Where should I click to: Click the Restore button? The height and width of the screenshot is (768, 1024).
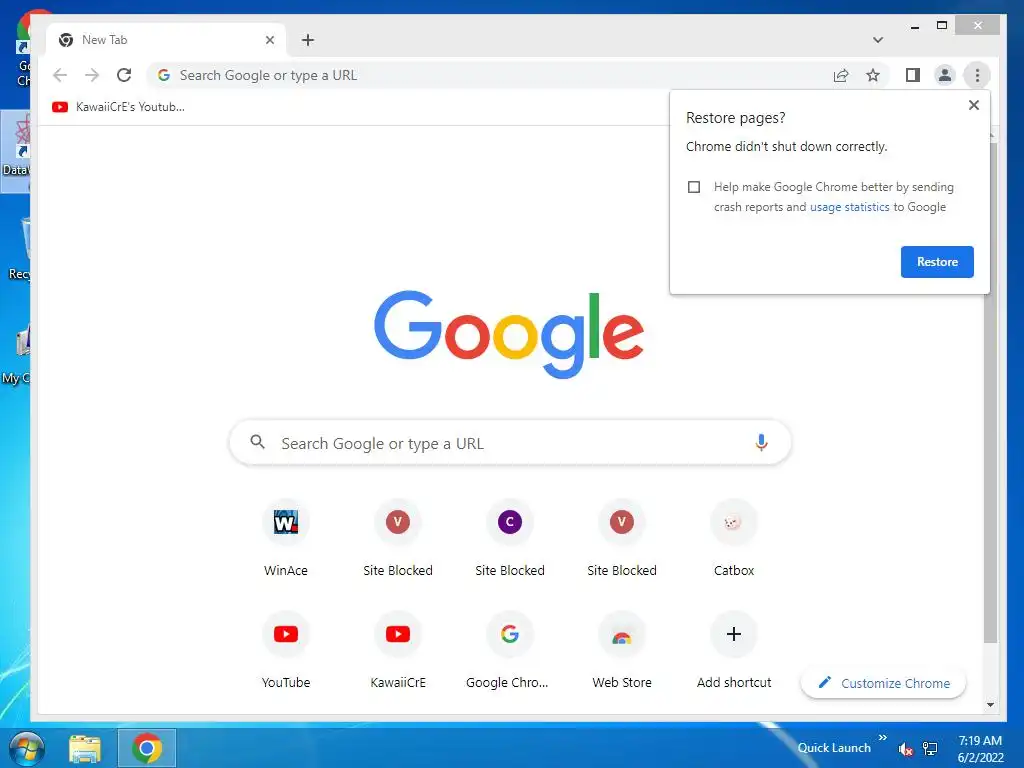point(937,262)
